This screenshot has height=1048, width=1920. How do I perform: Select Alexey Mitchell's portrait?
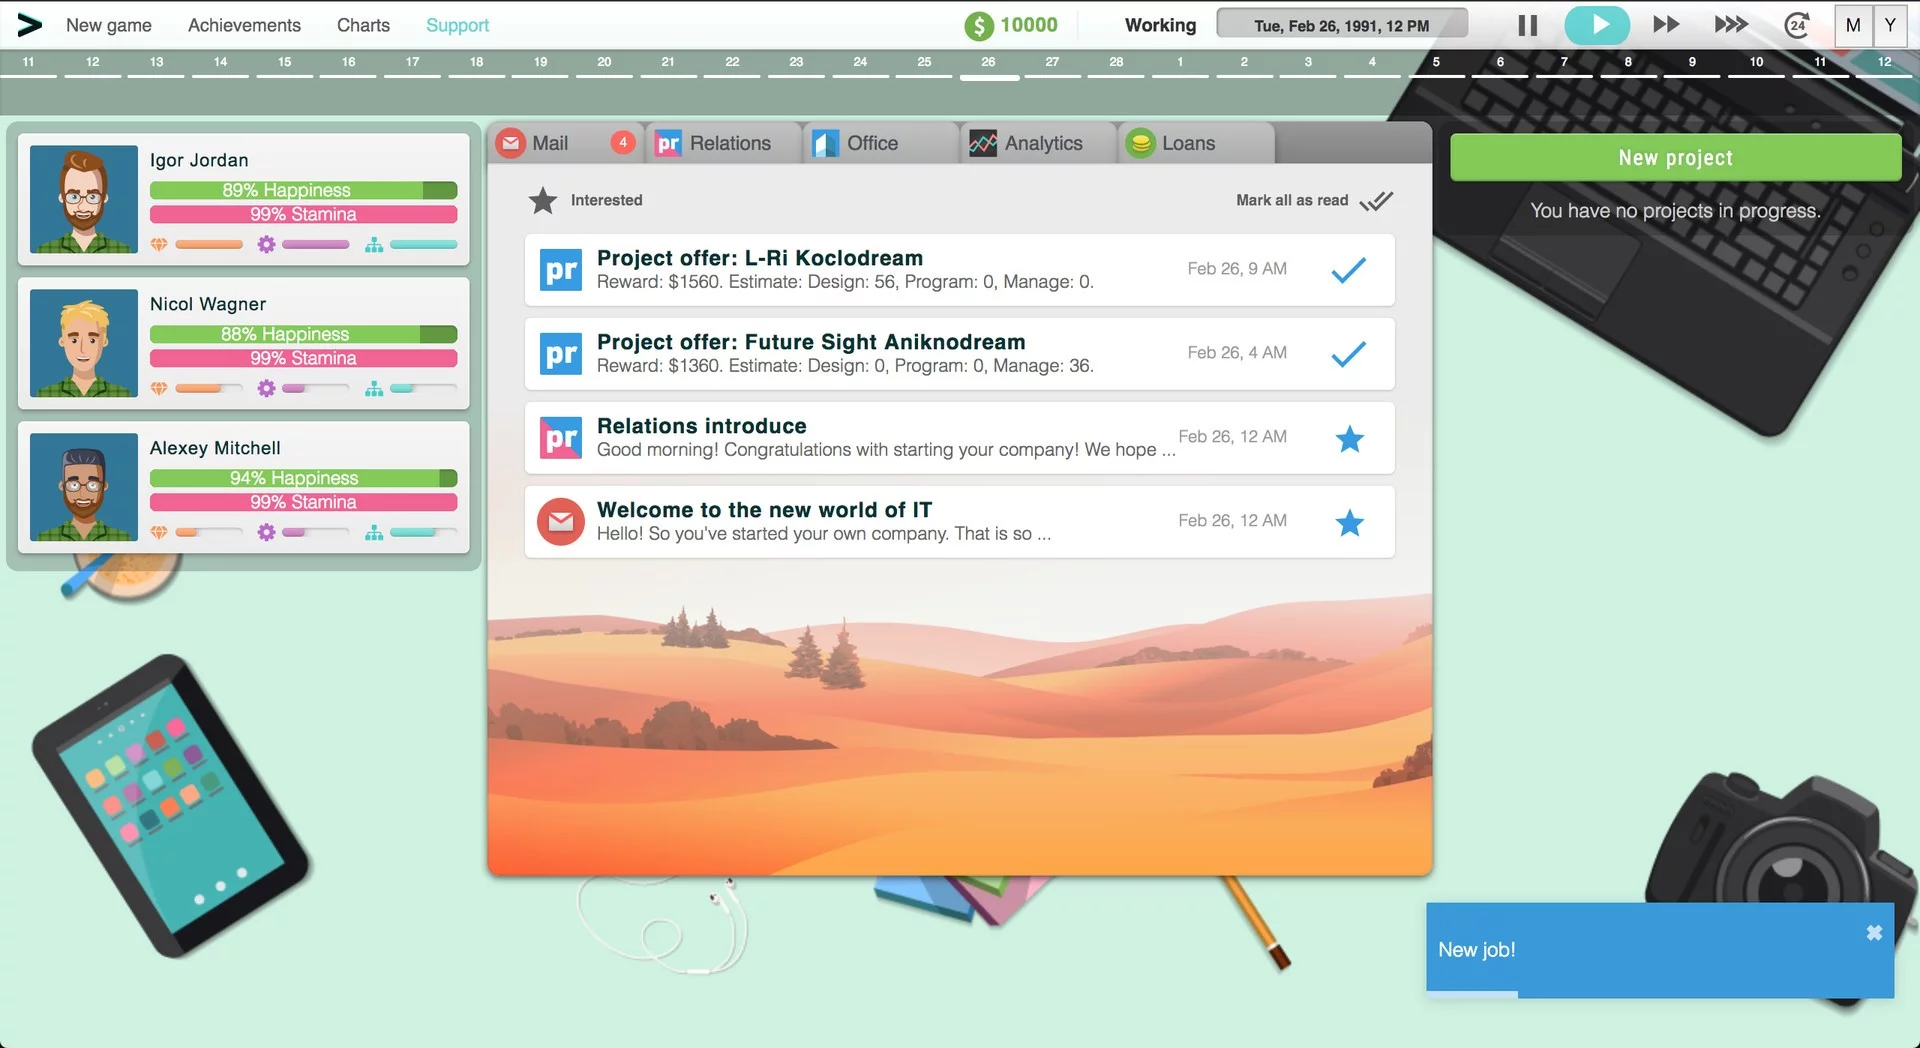point(84,487)
